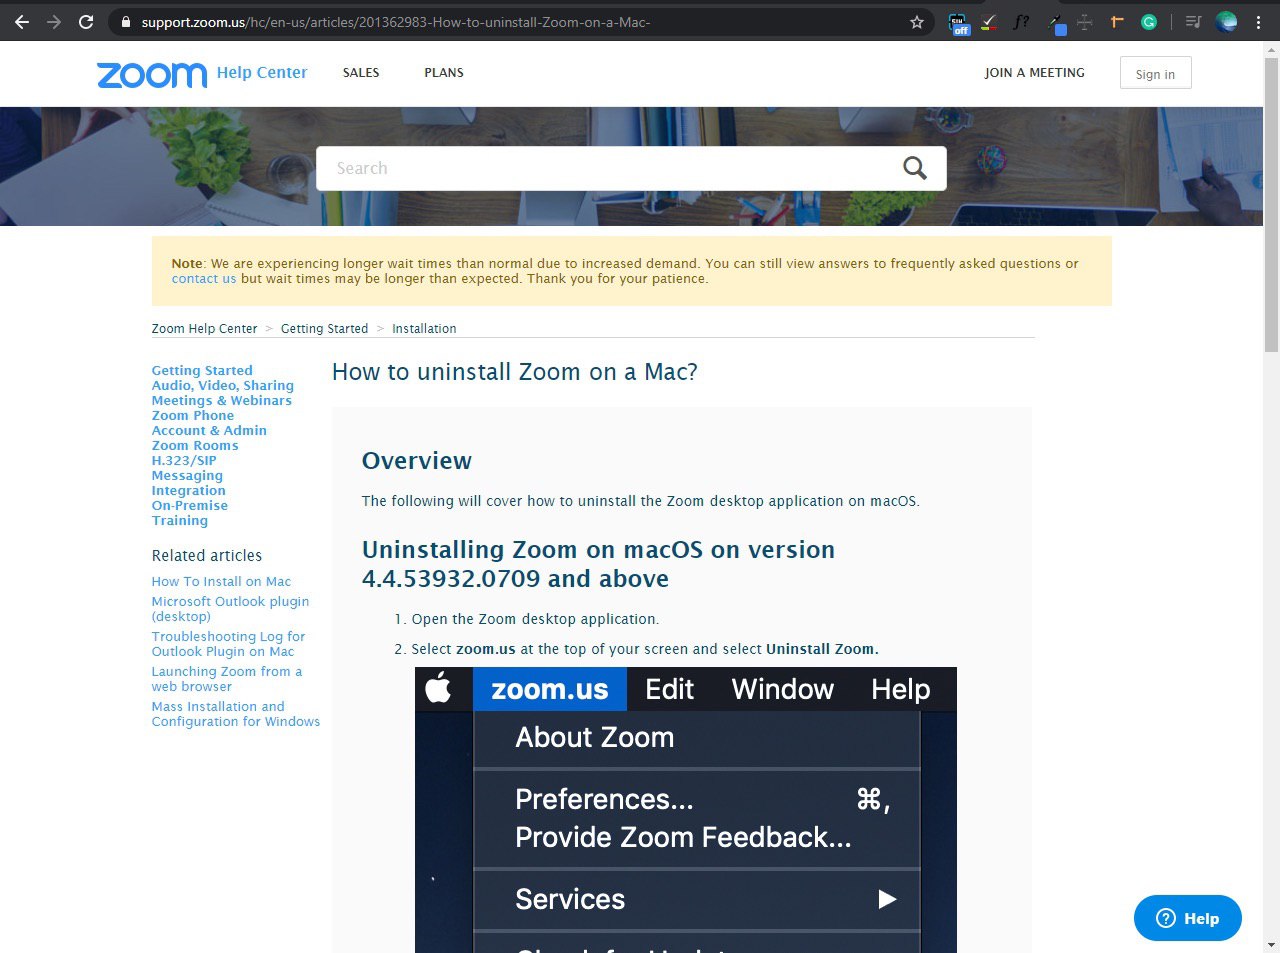Open 'Microsoft Outlook plugin (desktop)' article

click(230, 609)
